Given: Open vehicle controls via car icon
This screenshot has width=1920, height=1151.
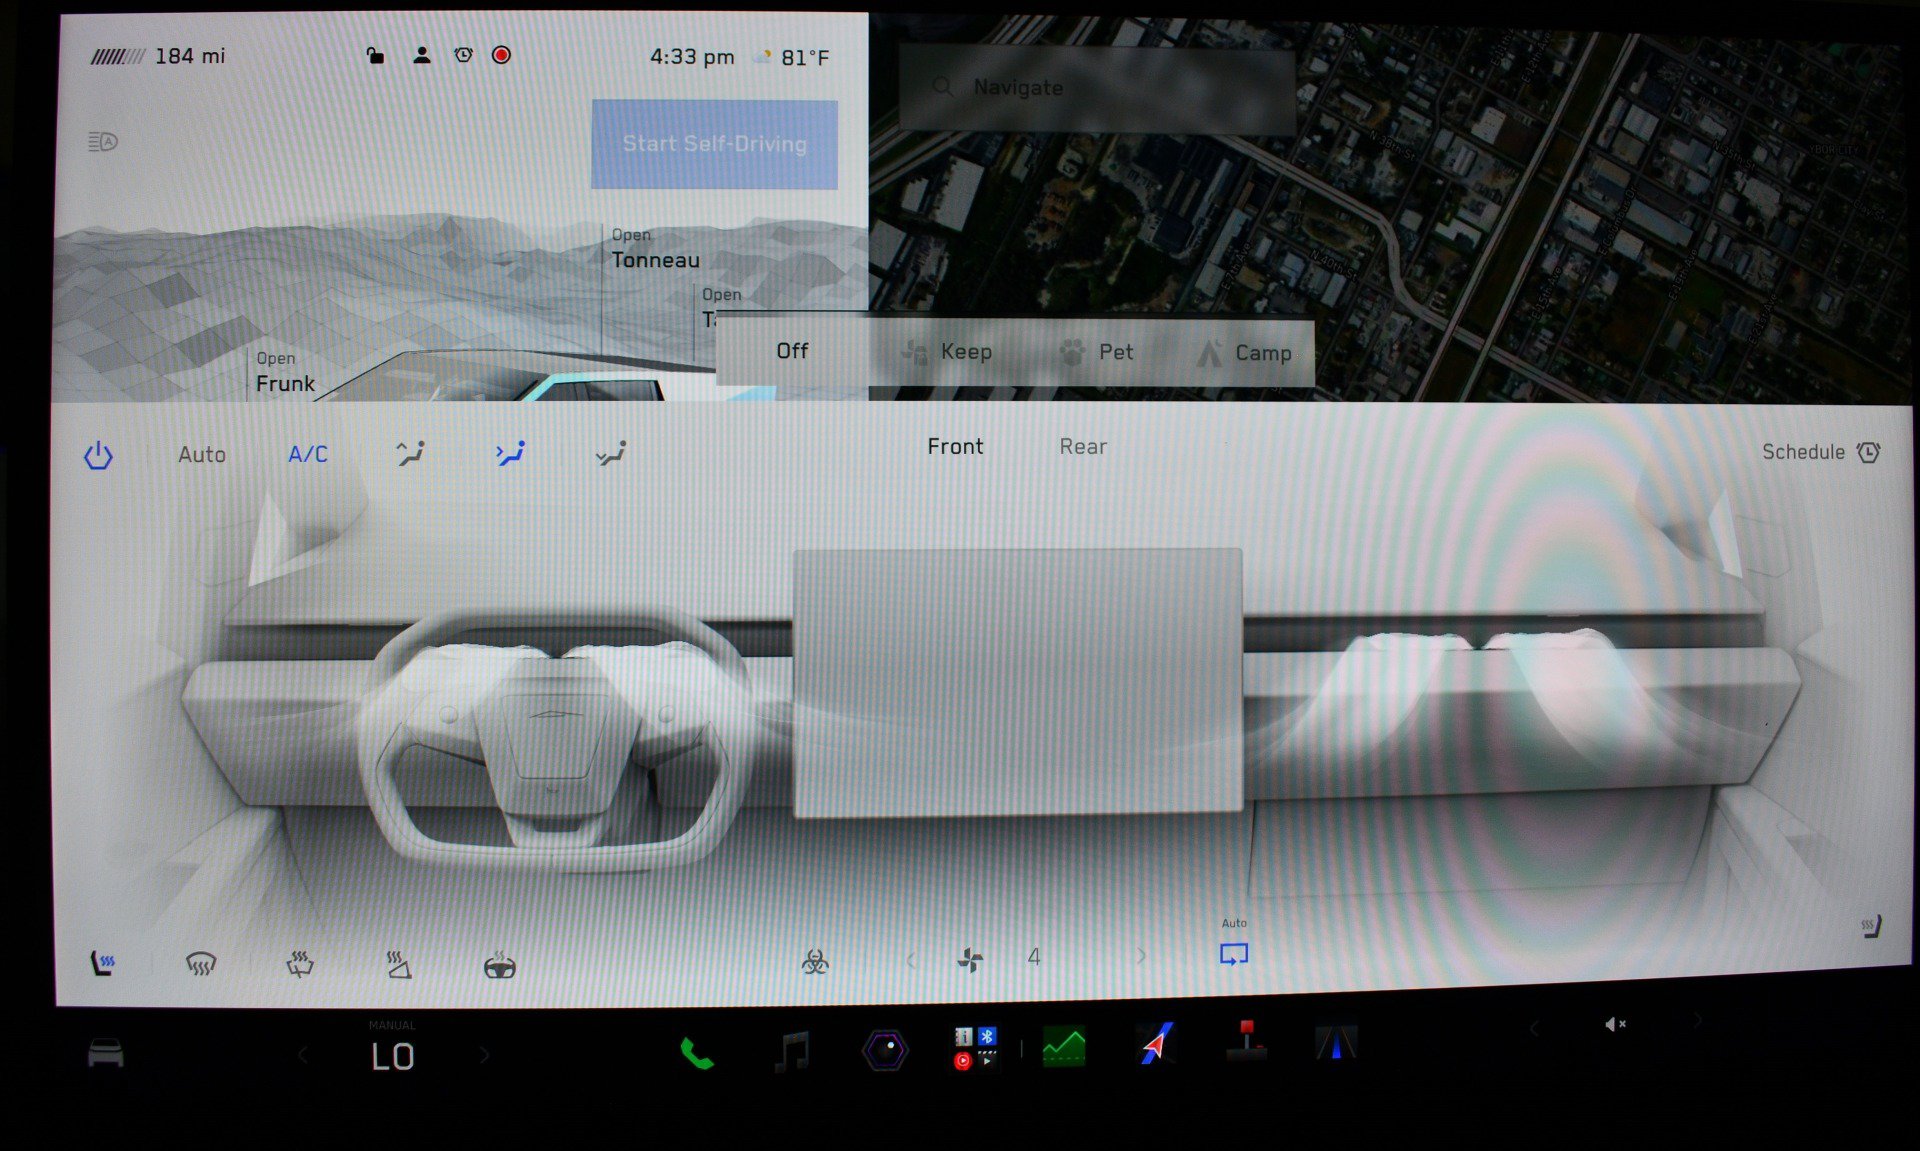Looking at the screenshot, I should click(x=106, y=1053).
